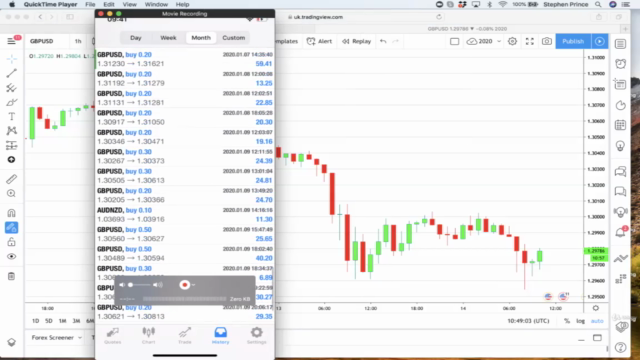
Task: Select the AUDNZD buy 0.10 trade
Action: tap(184, 215)
